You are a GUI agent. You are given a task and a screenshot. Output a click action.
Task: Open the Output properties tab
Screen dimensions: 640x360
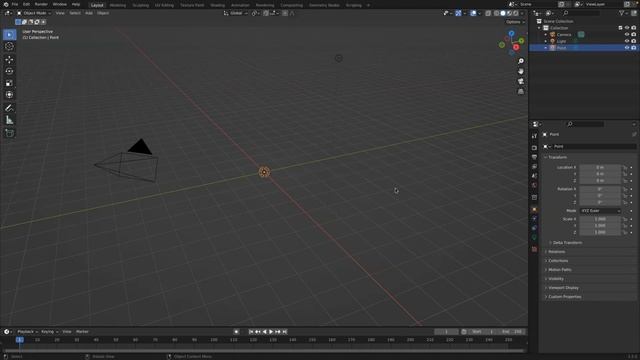[534, 157]
